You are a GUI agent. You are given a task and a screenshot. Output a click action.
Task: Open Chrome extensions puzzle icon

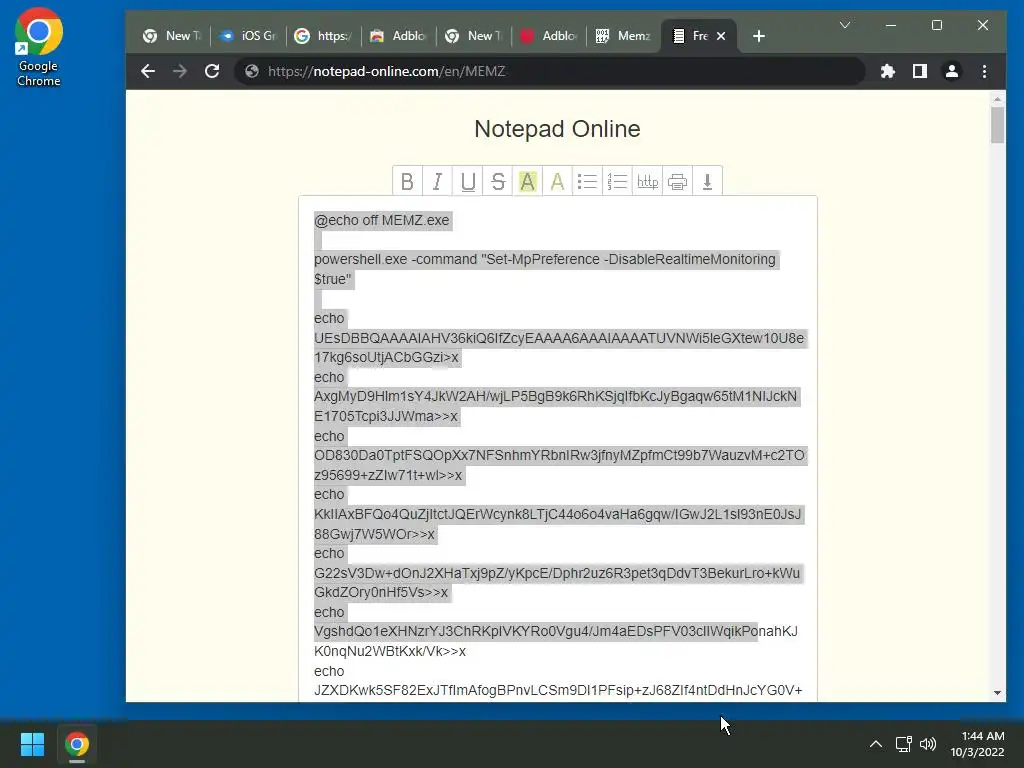pyautogui.click(x=888, y=71)
